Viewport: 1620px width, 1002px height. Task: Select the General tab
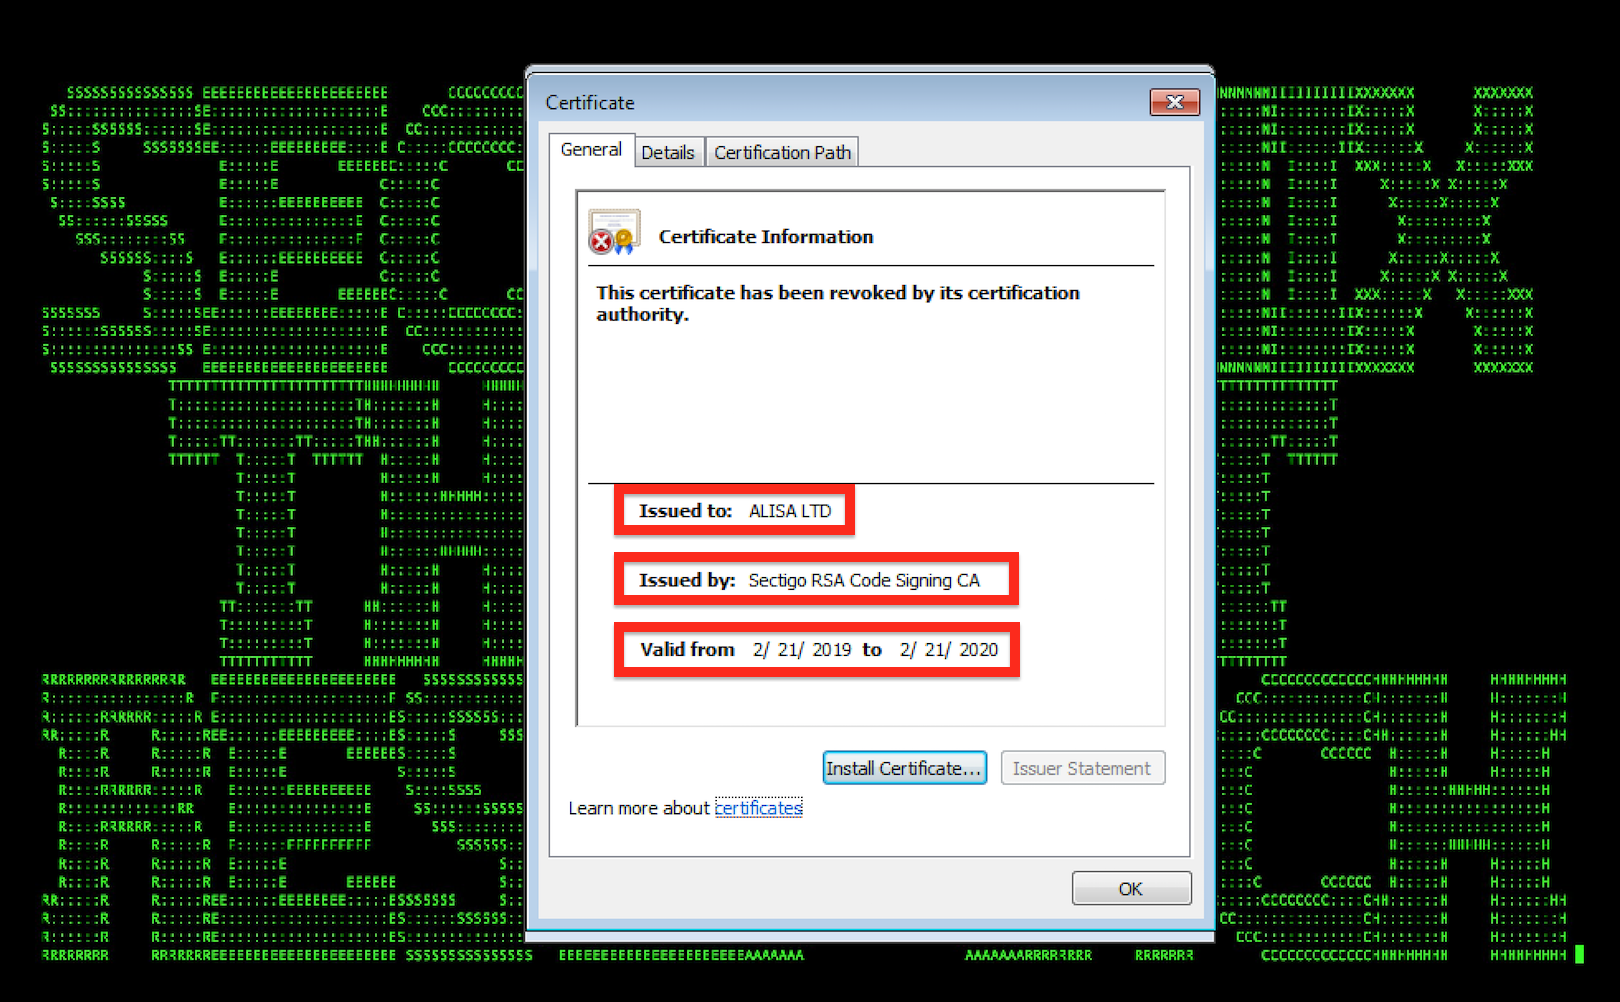(591, 149)
